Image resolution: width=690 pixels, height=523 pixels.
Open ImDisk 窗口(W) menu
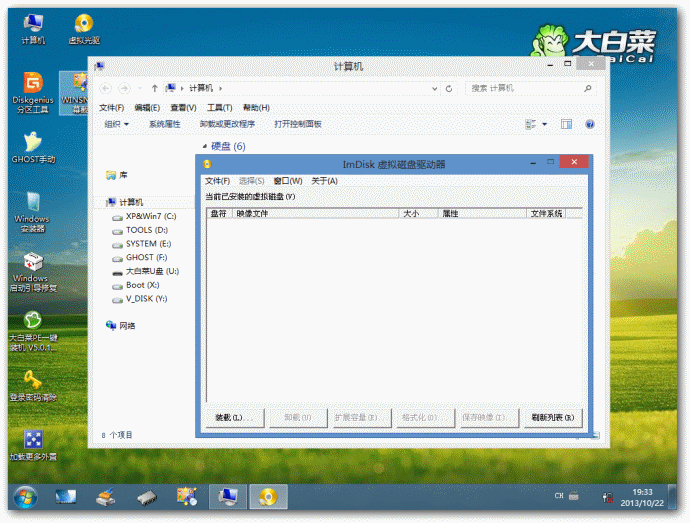tap(288, 181)
